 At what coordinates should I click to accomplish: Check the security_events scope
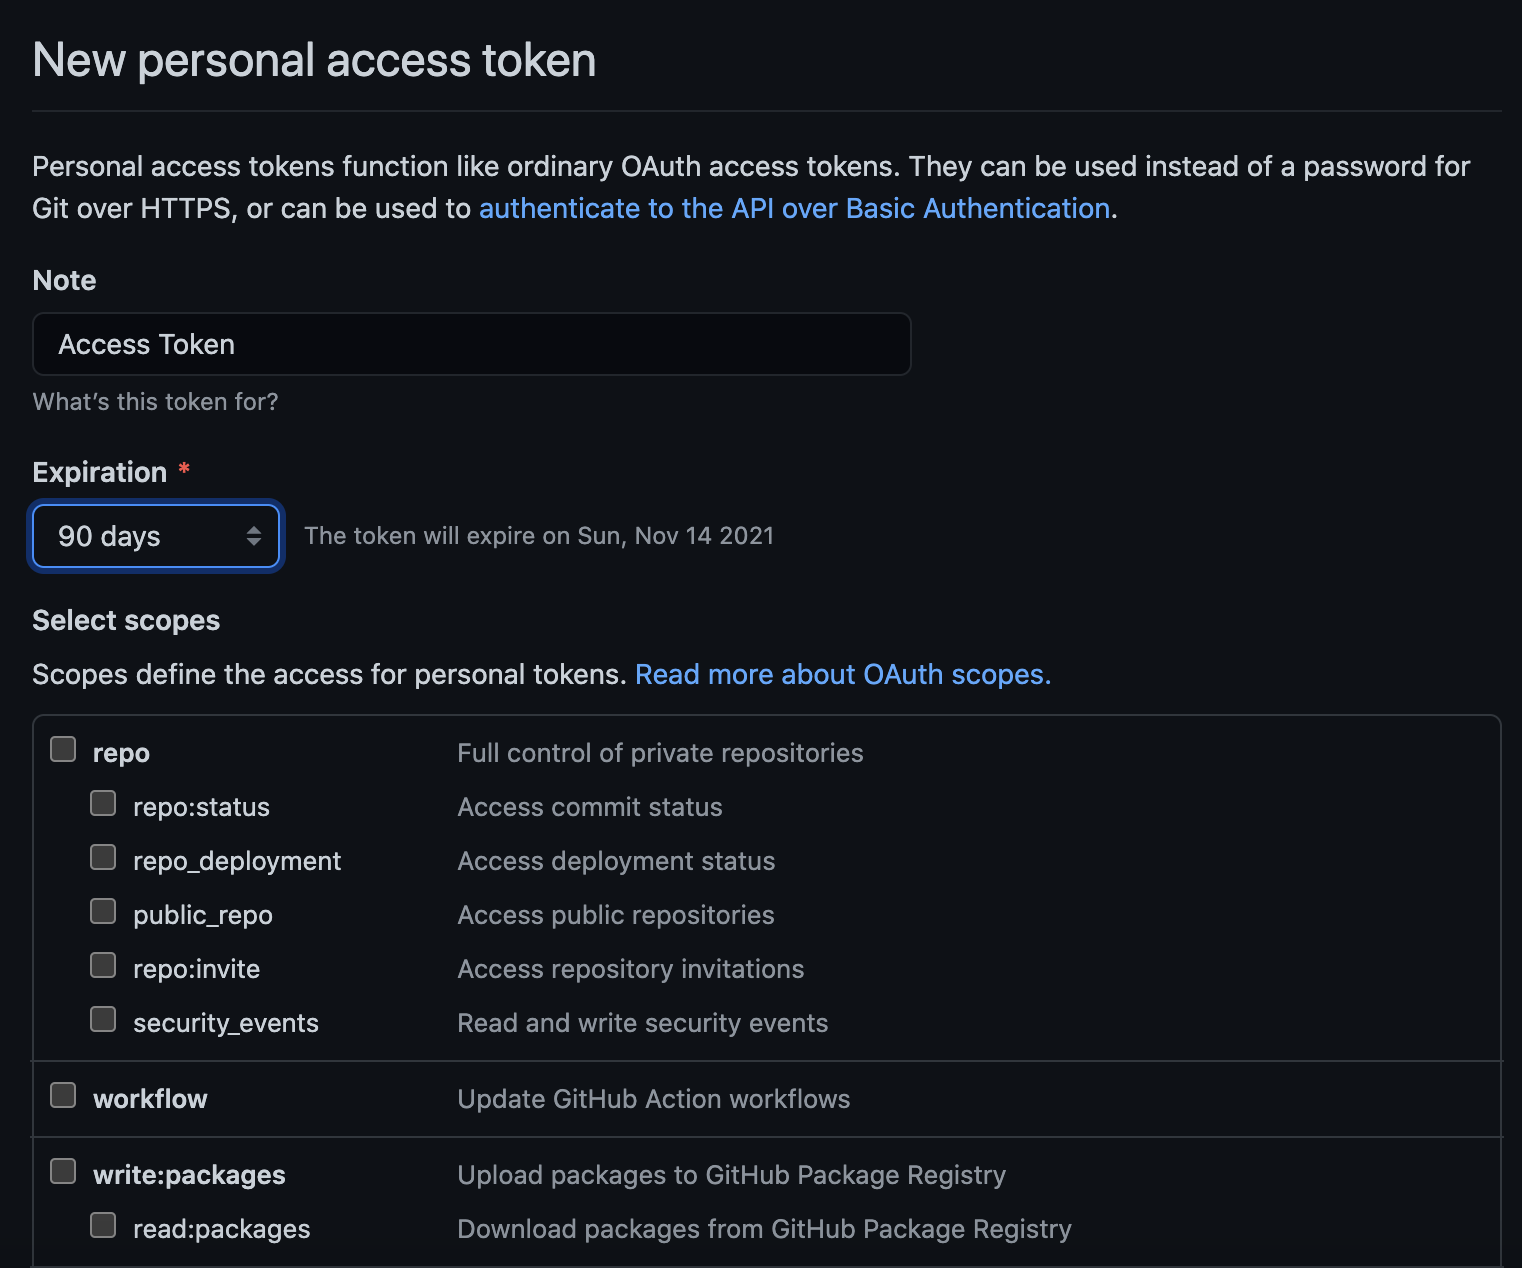coord(103,1019)
